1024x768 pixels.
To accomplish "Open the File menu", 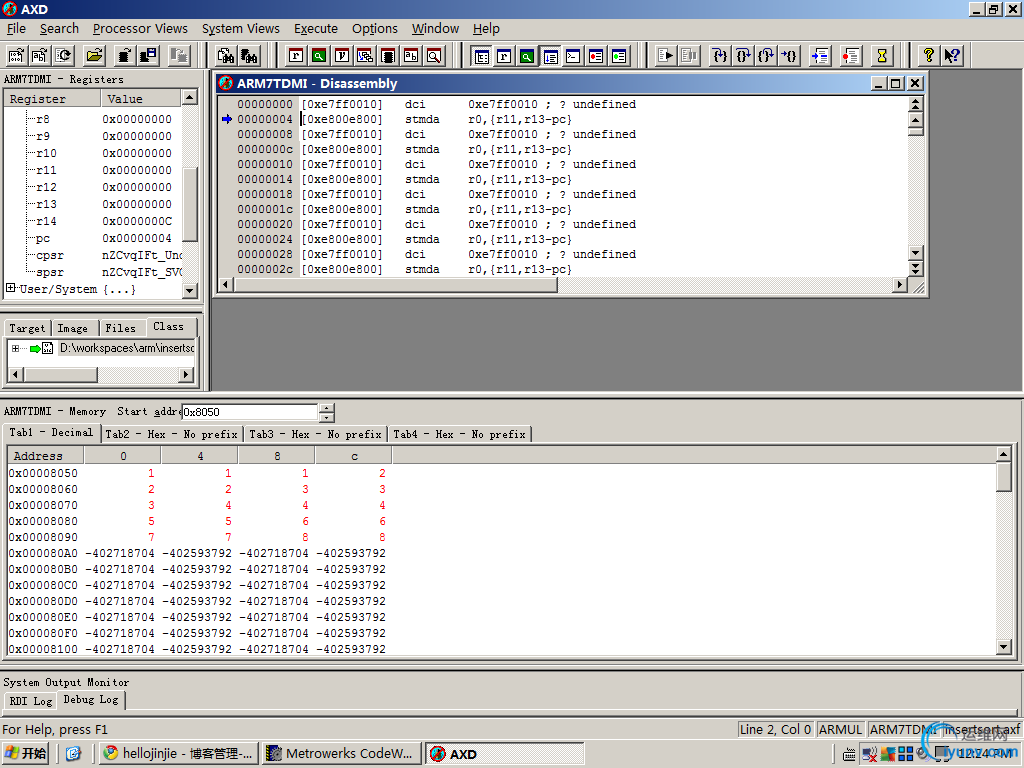I will pyautogui.click(x=16, y=29).
